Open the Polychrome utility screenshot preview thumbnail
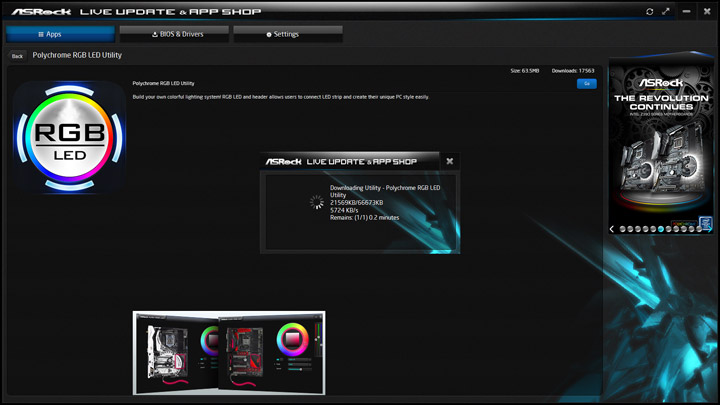This screenshot has width=720, height=405. pyautogui.click(x=229, y=353)
